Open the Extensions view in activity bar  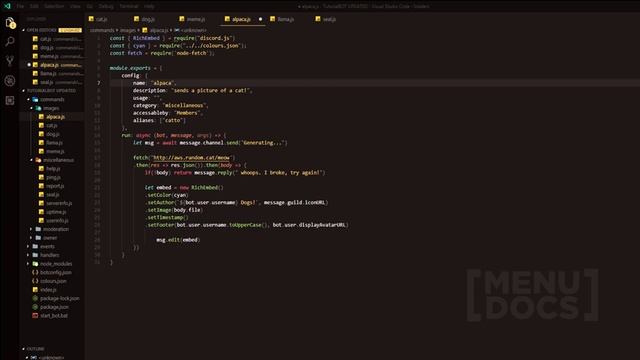[x=10, y=100]
